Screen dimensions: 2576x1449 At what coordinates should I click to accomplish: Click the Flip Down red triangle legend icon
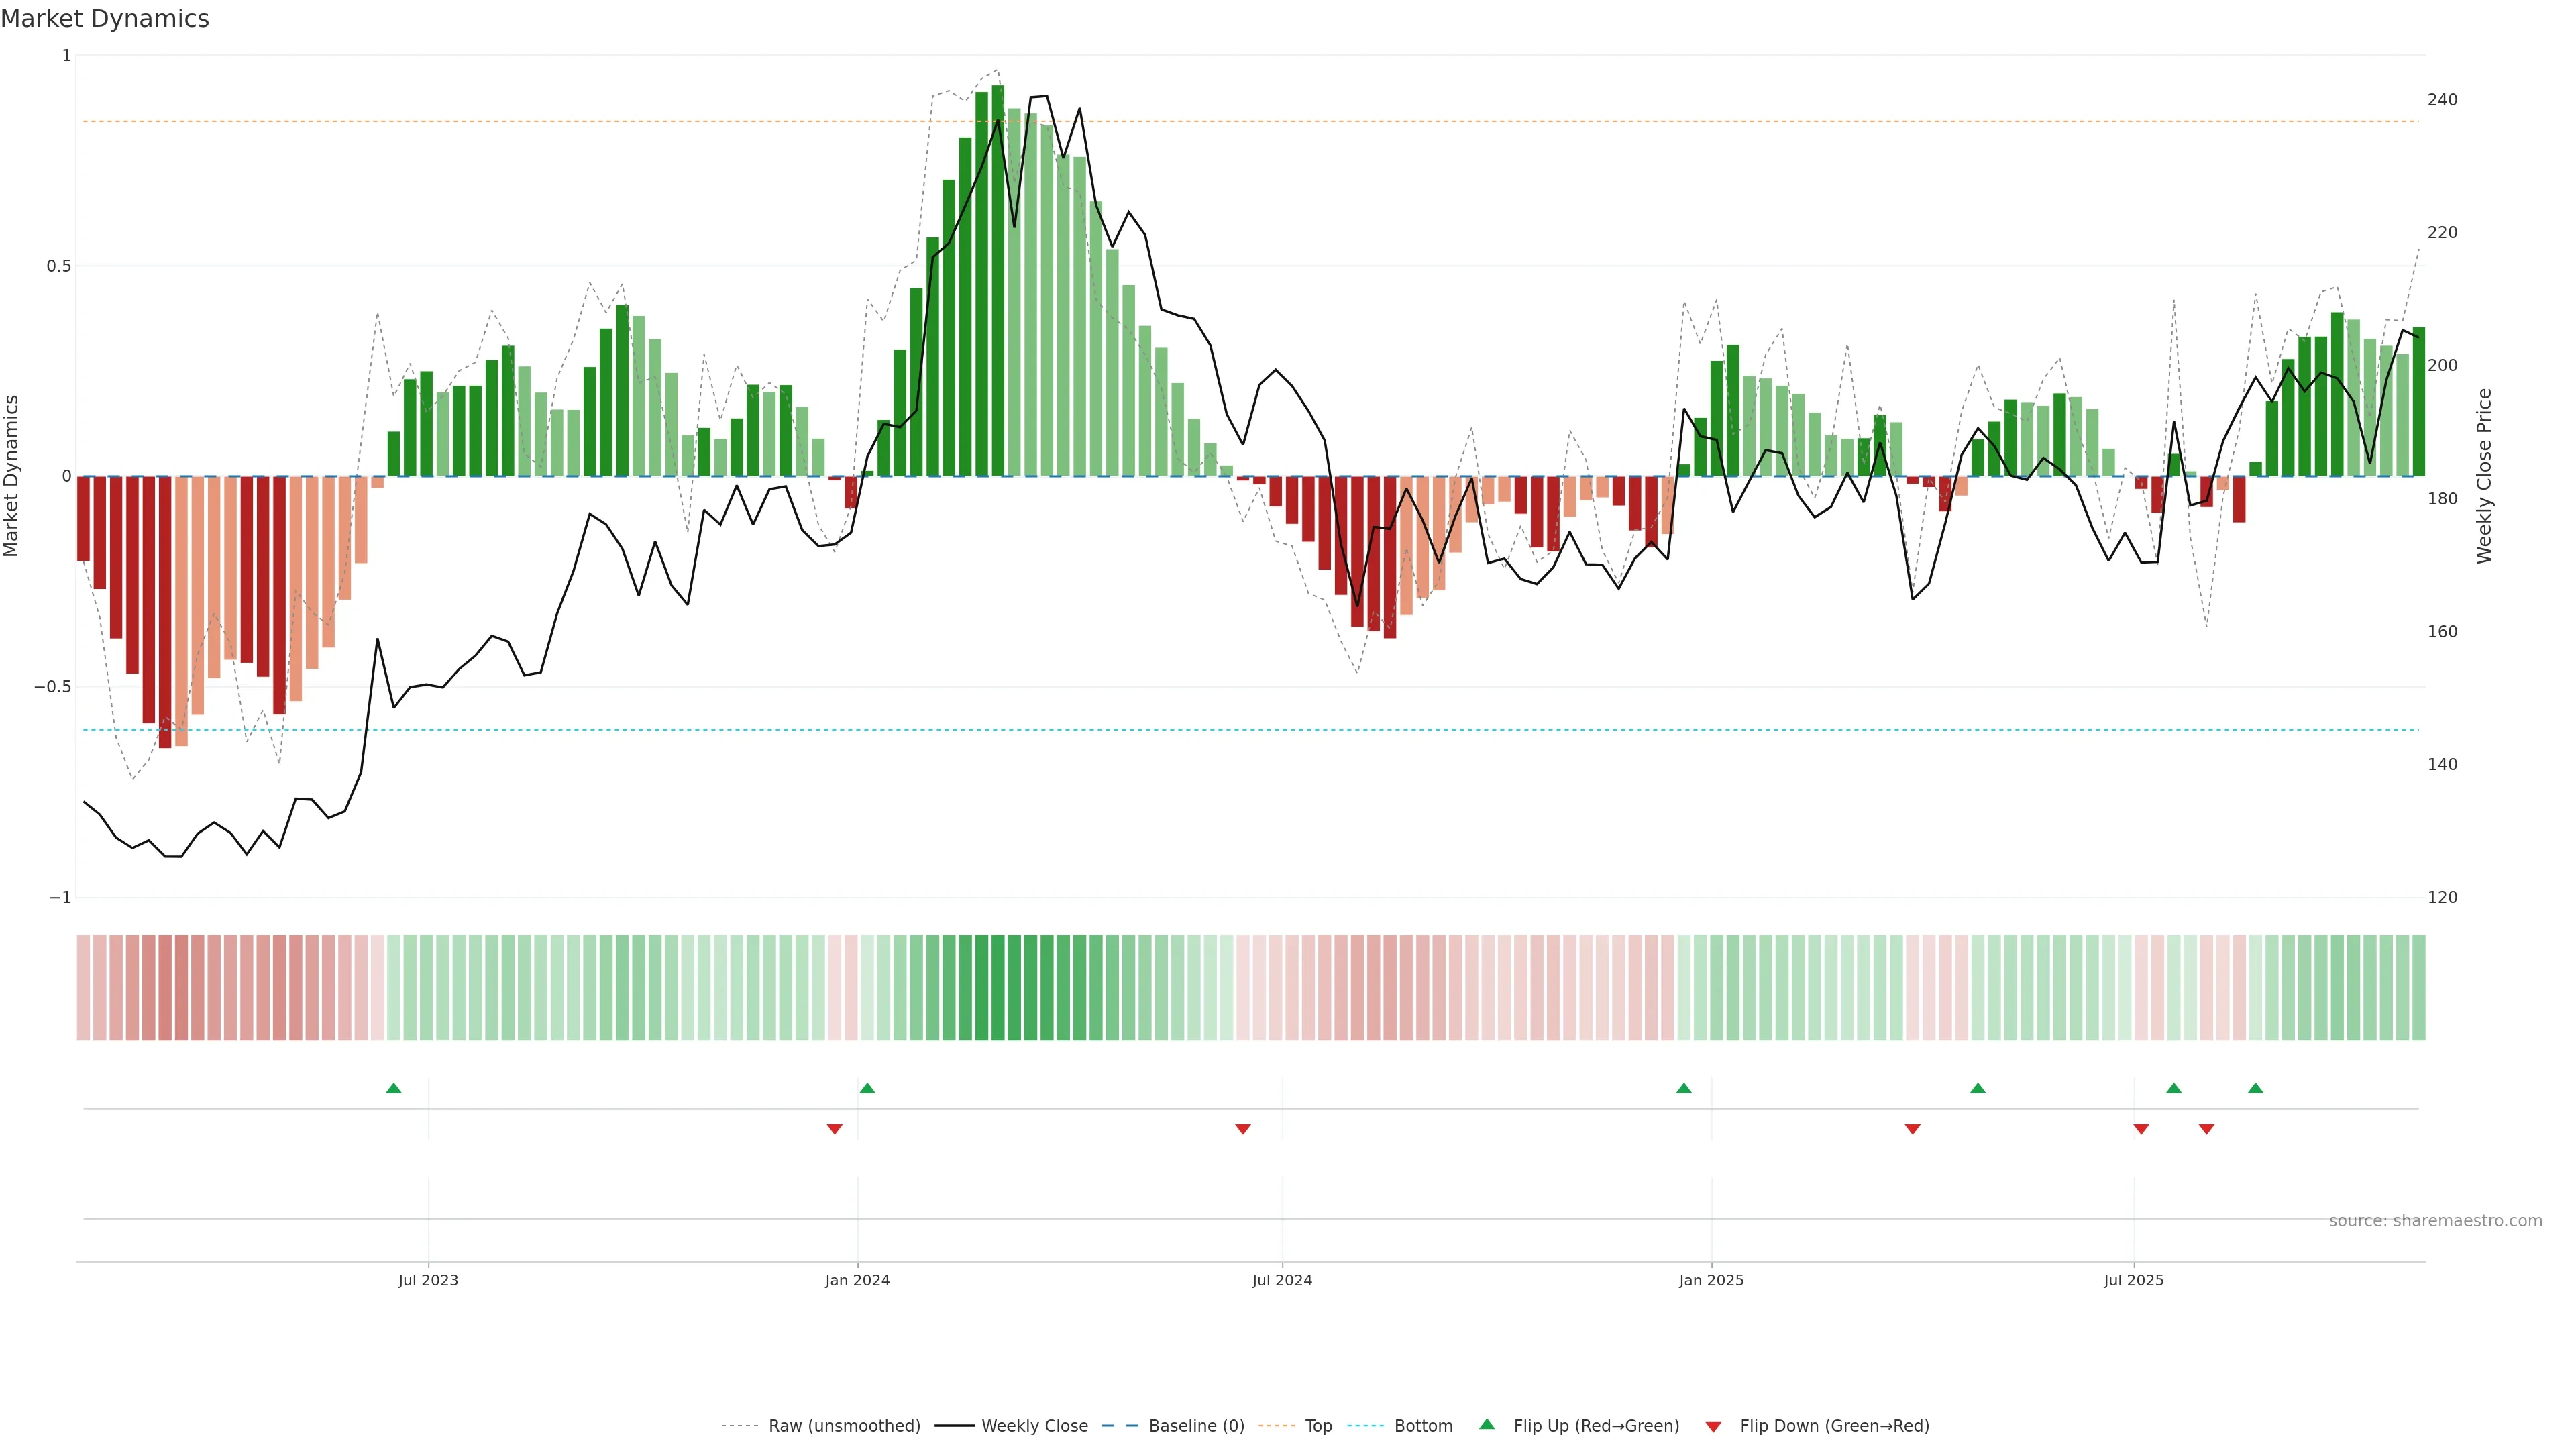[x=1713, y=1426]
